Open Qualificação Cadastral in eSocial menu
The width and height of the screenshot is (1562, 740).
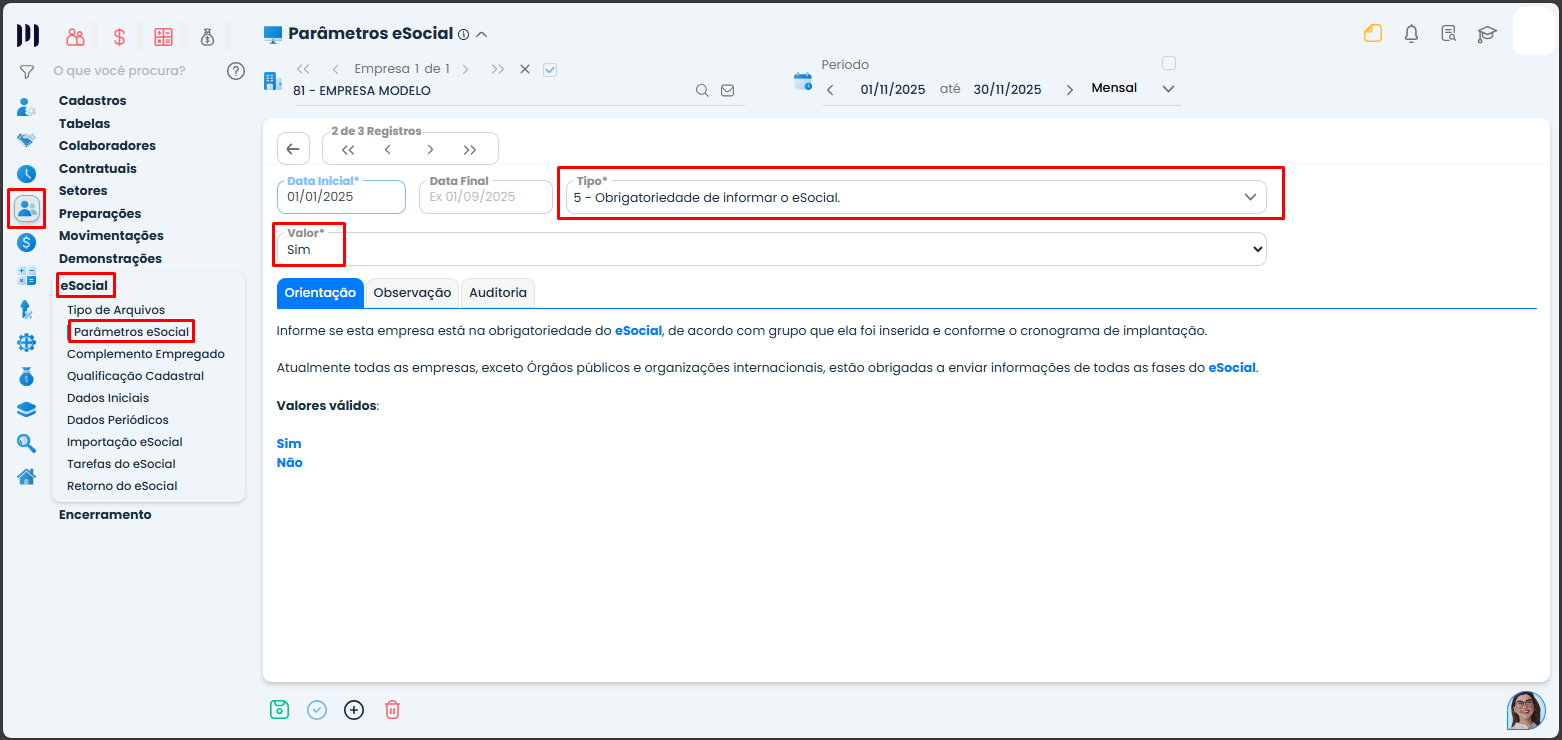point(135,376)
